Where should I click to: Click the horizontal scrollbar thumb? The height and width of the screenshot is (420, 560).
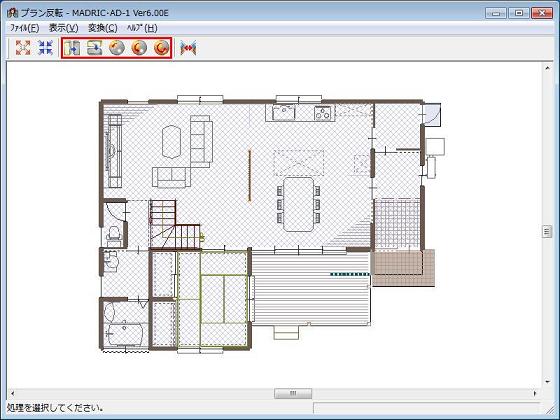tap(293, 393)
